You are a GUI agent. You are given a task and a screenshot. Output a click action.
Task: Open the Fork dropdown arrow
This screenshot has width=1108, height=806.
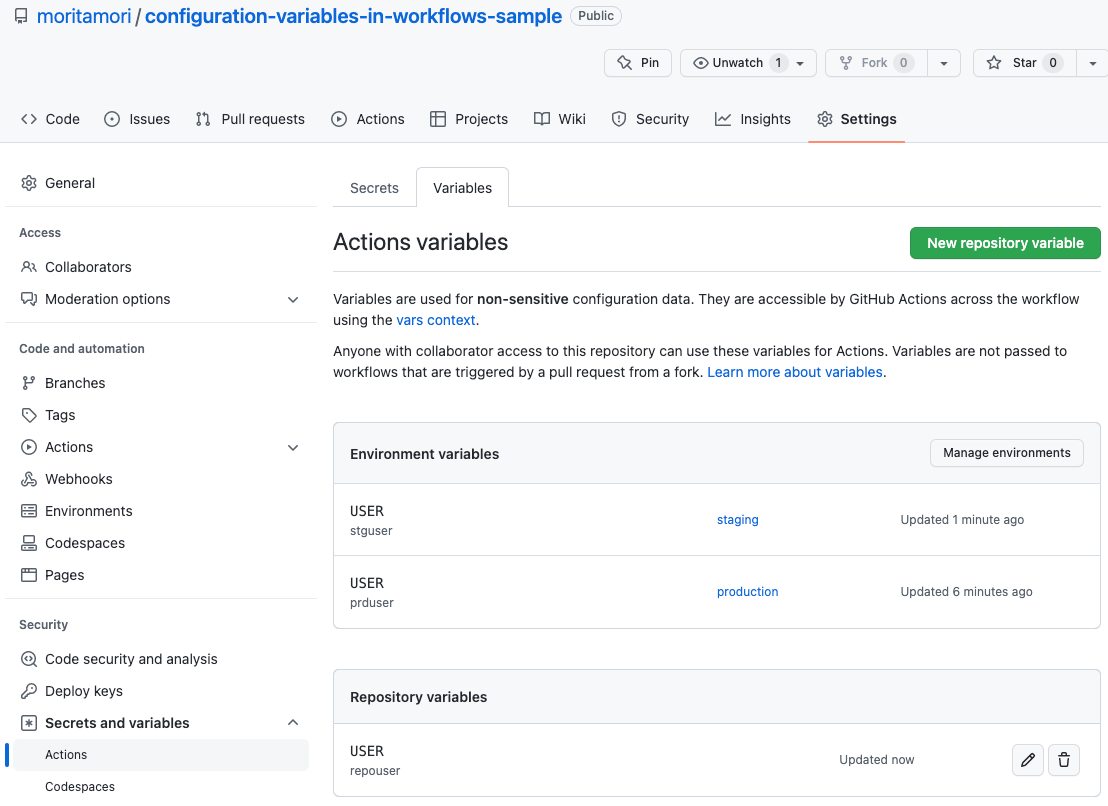pyautogui.click(x=944, y=62)
